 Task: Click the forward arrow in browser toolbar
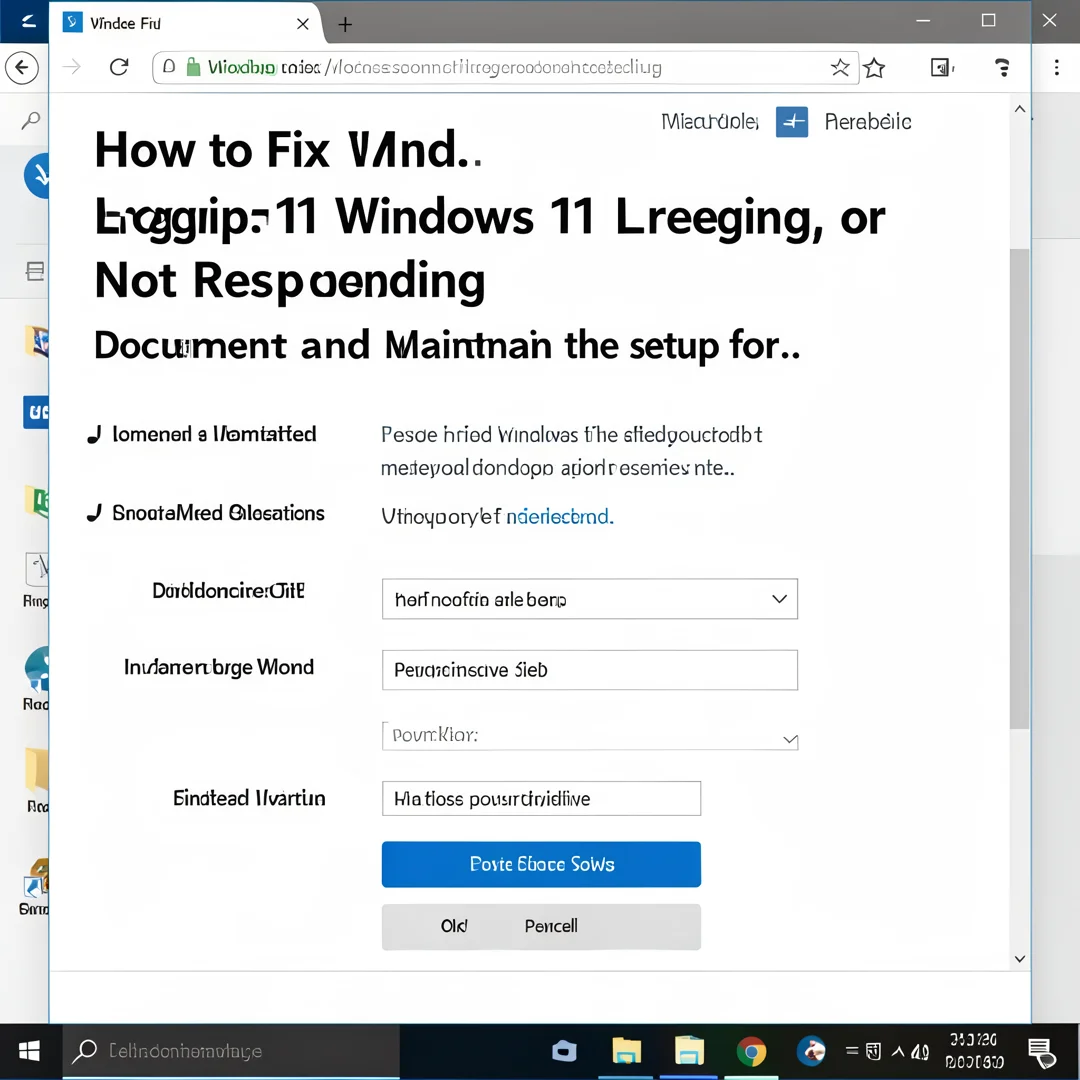(x=72, y=67)
